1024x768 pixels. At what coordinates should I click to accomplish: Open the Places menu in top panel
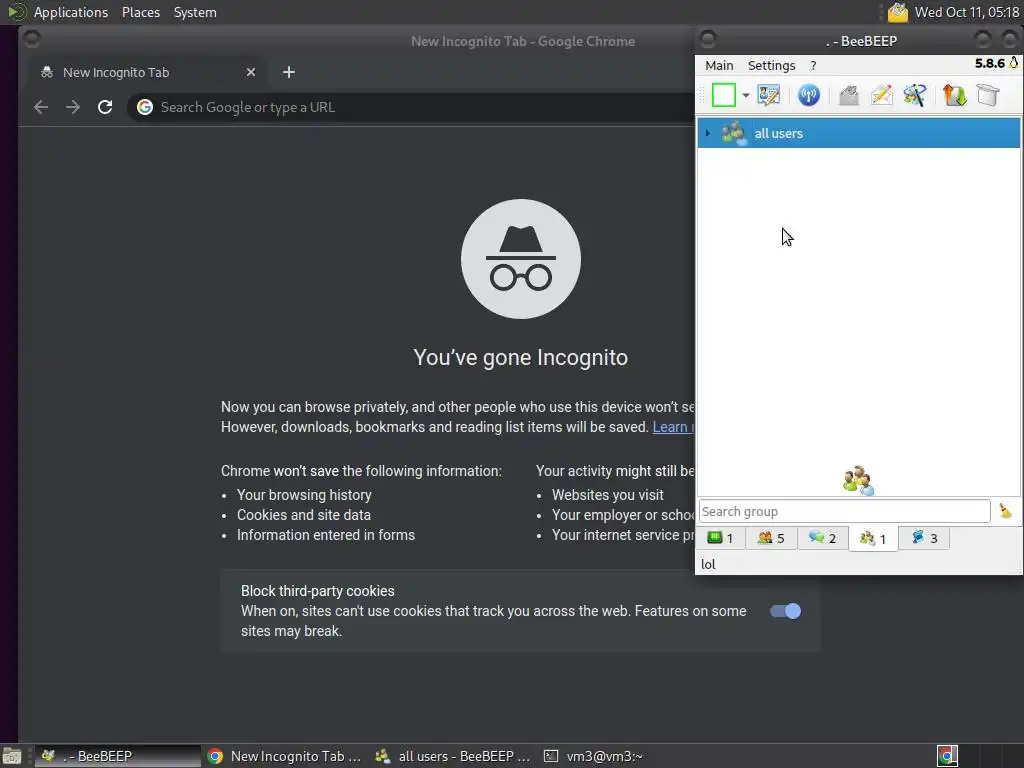click(x=140, y=12)
